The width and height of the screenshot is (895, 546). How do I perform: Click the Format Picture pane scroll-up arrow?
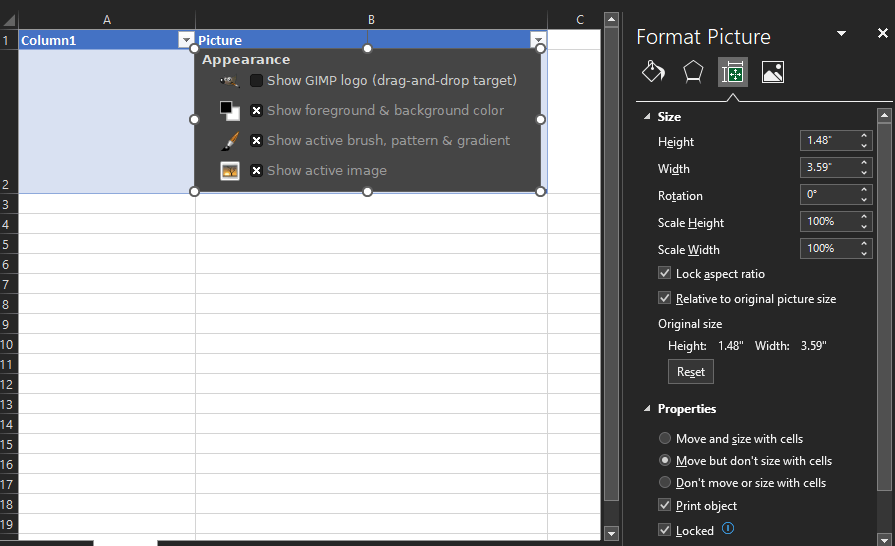coord(884,116)
